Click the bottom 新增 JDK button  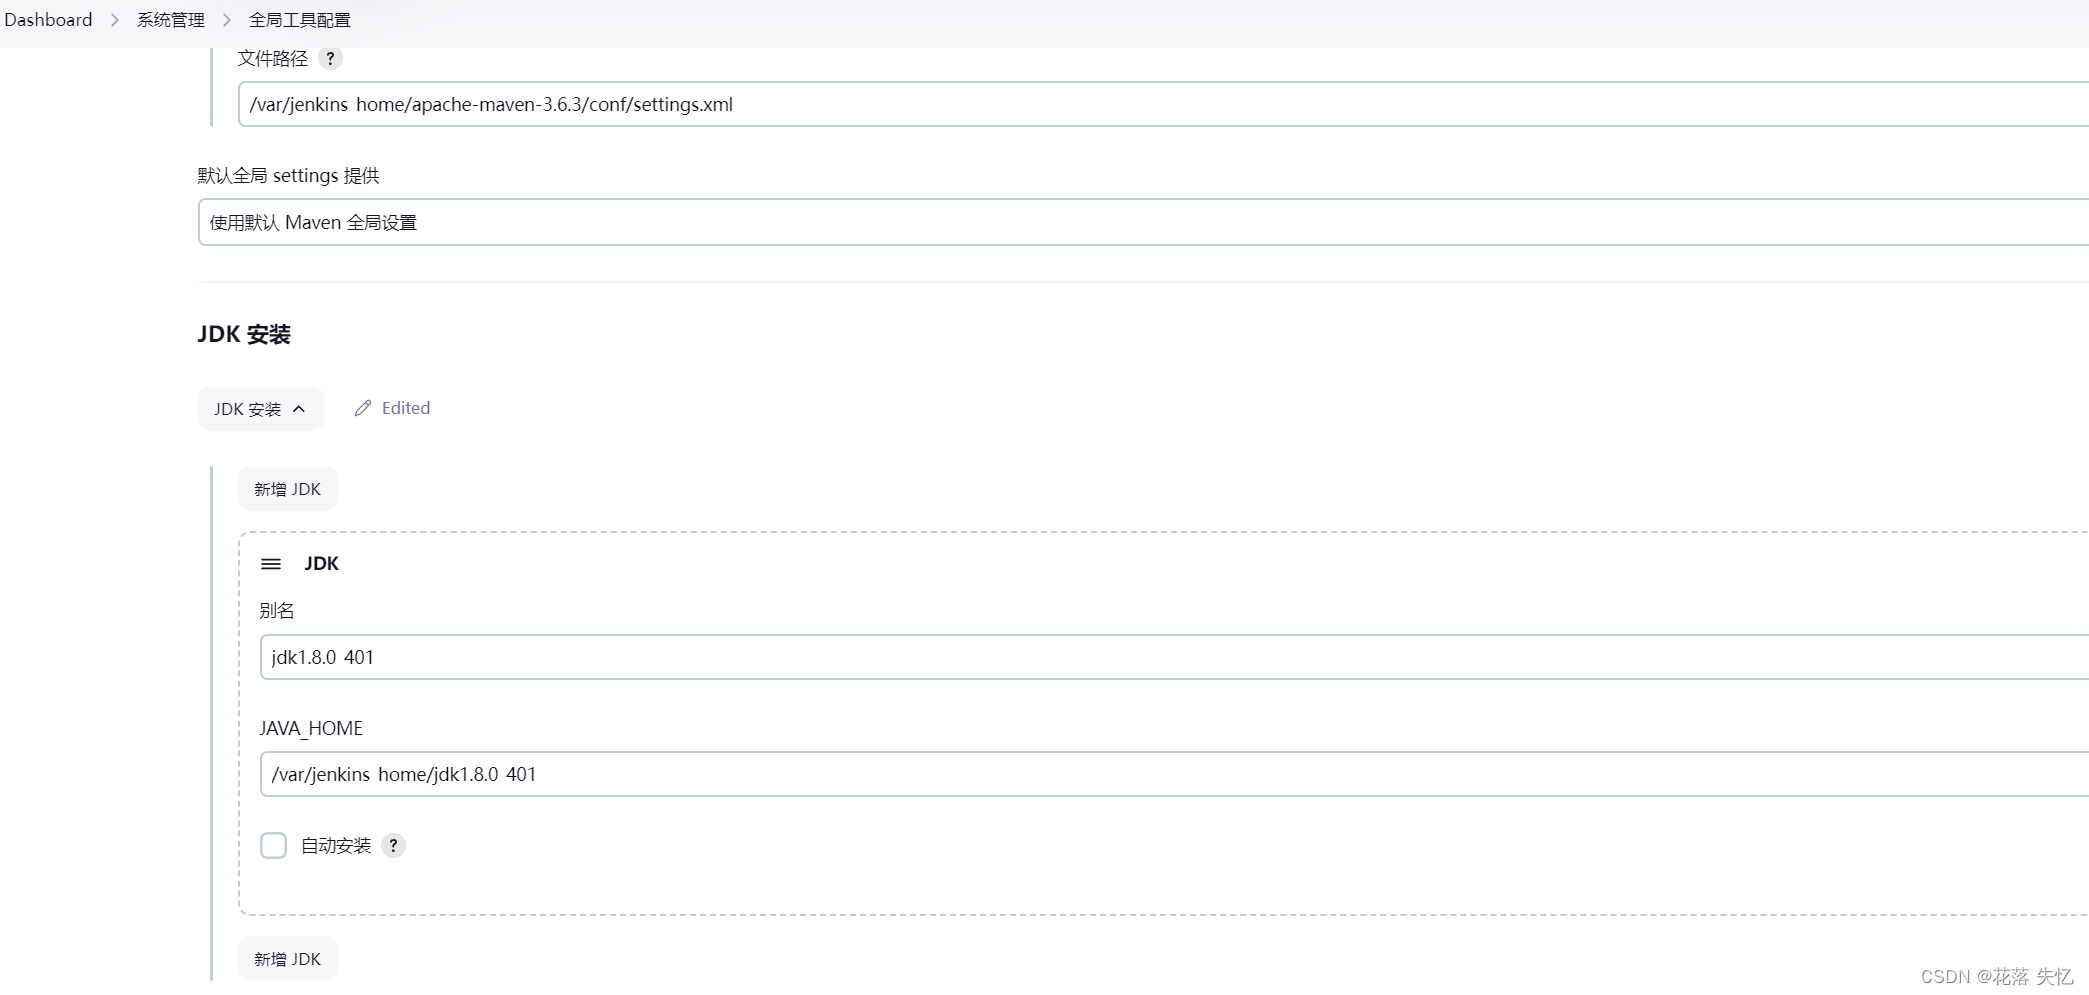pyautogui.click(x=288, y=959)
